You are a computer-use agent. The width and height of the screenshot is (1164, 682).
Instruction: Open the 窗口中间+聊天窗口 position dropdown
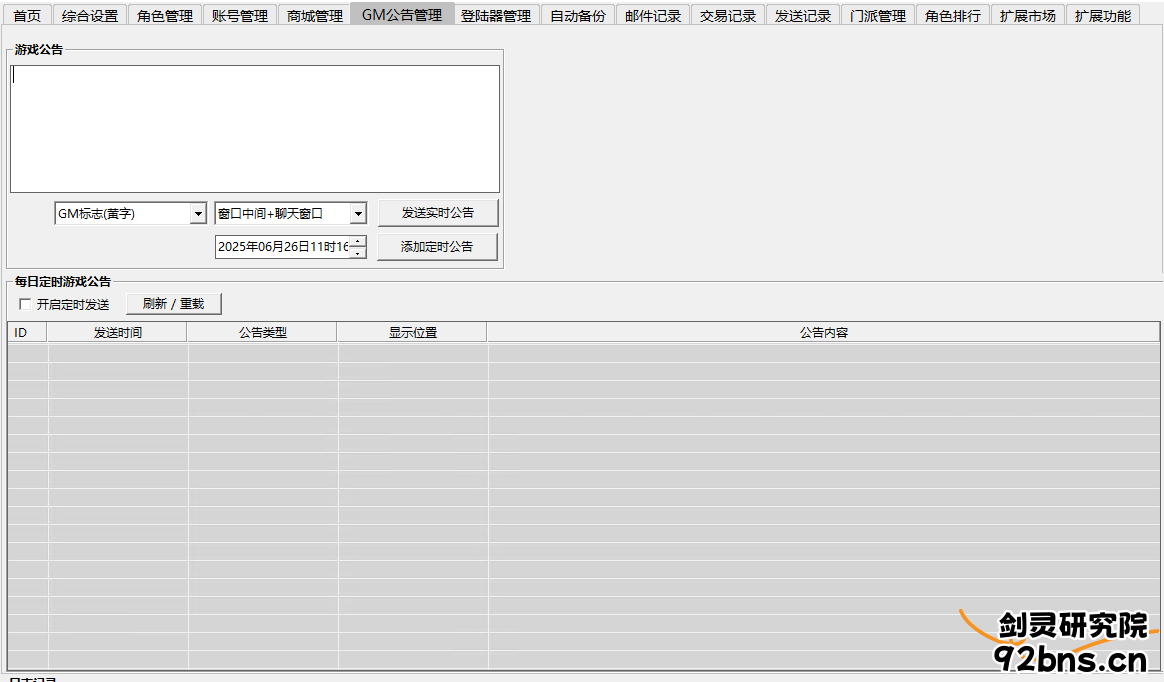358,214
